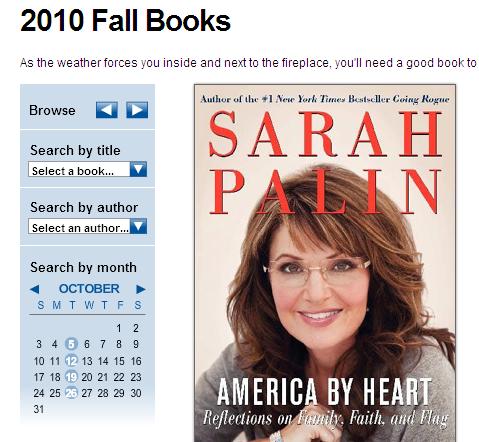
Task: Select highlighted October 19 on calendar
Action: tap(71, 377)
